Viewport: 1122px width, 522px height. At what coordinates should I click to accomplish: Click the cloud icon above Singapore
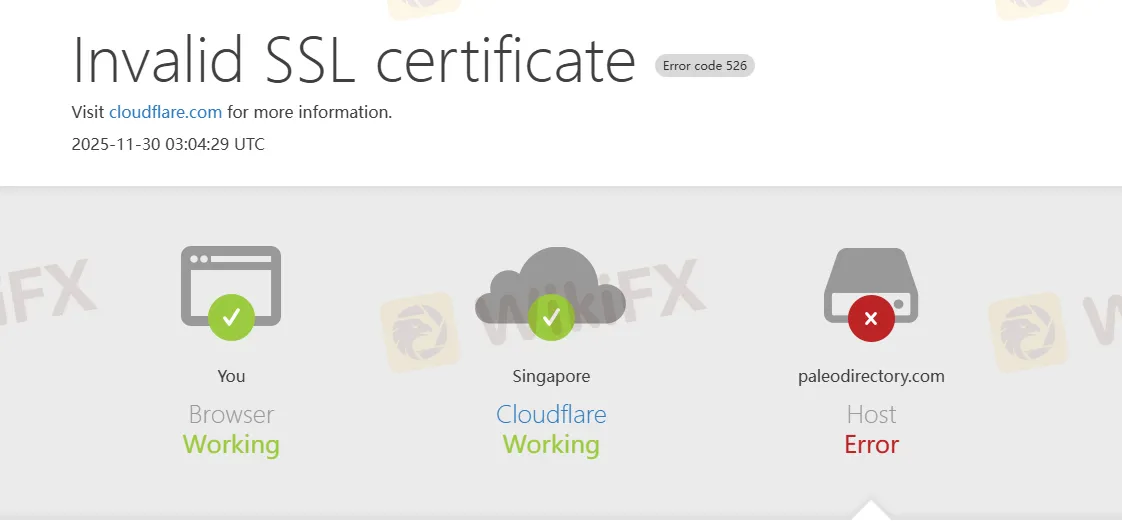click(550, 285)
